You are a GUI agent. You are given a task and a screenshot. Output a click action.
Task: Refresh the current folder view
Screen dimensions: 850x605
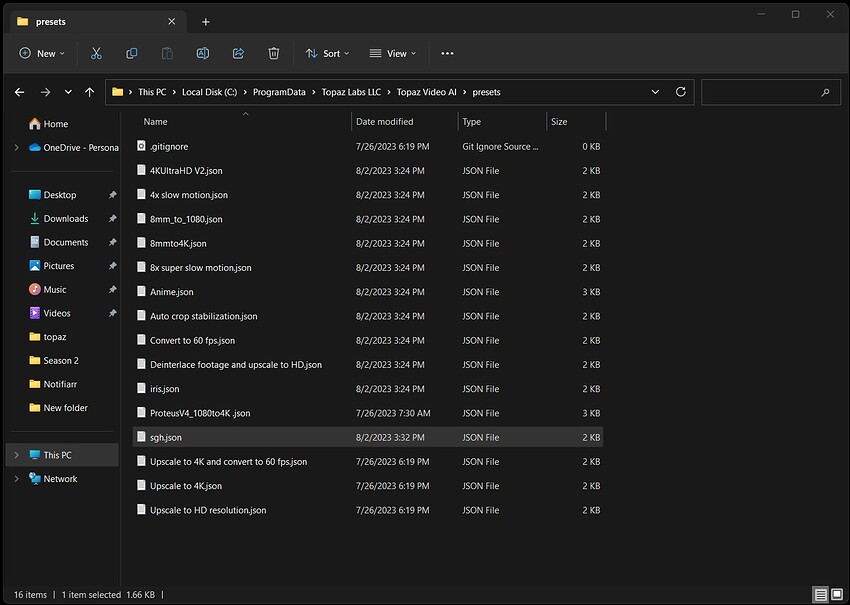click(x=681, y=92)
